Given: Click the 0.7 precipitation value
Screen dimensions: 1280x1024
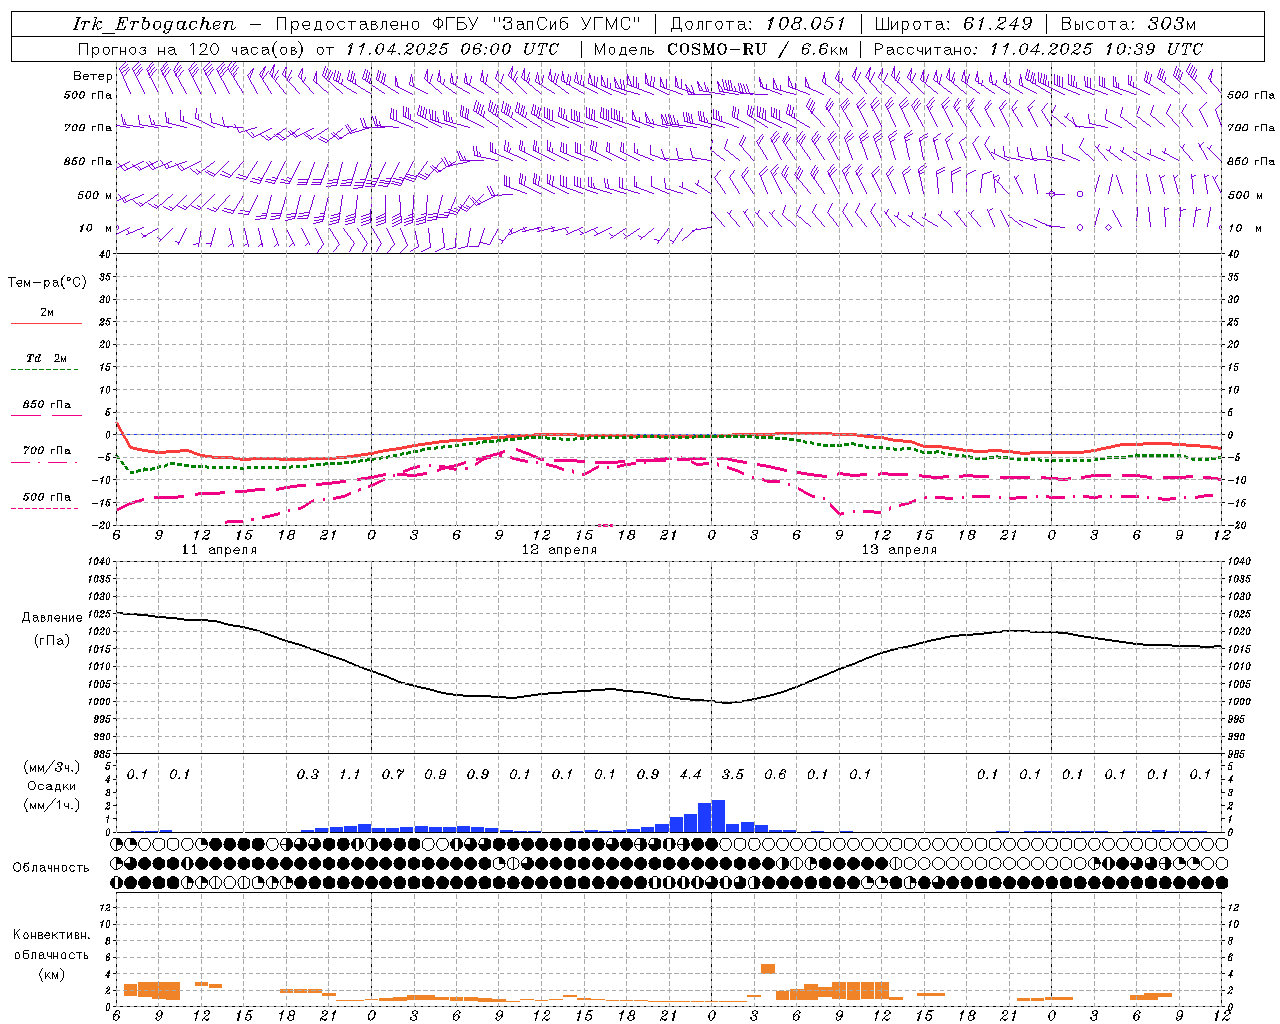Looking at the screenshot, I should (x=393, y=774).
